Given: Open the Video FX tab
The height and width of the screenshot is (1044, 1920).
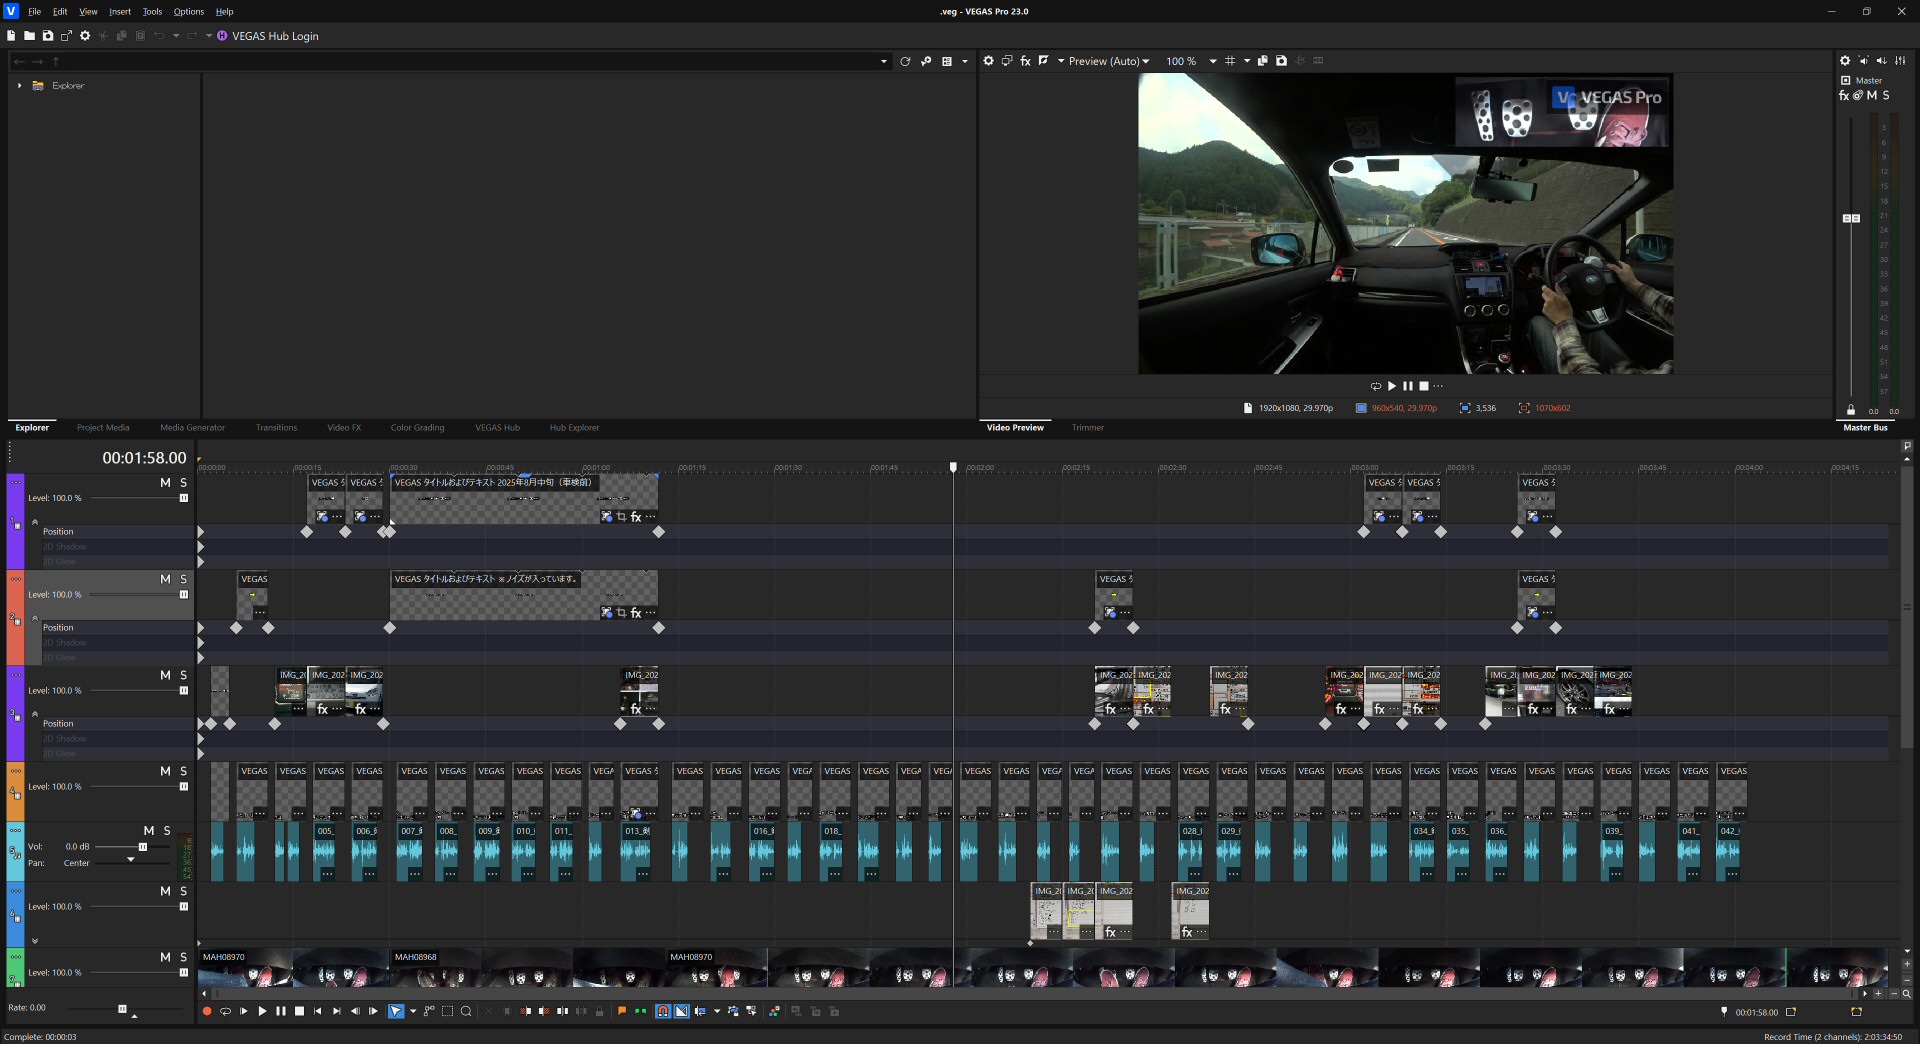Looking at the screenshot, I should click(344, 428).
